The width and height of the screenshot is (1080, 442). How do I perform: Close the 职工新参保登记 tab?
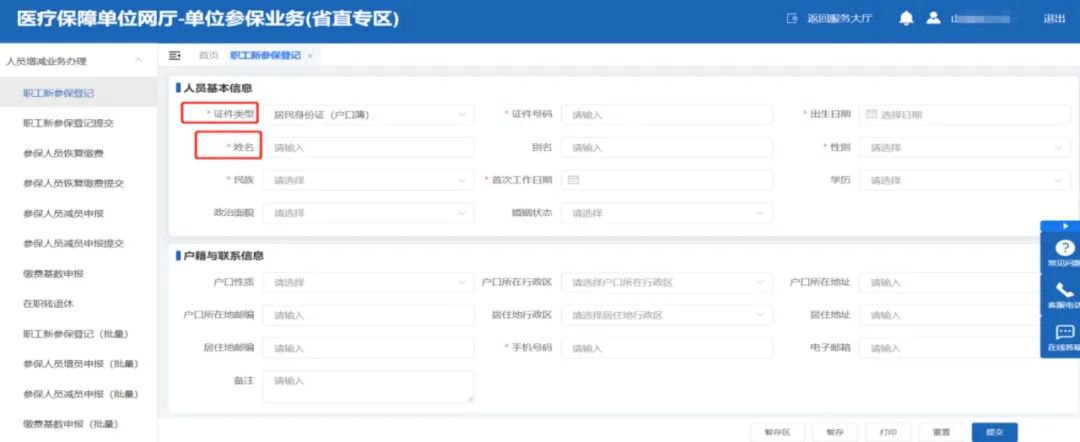click(x=310, y=56)
